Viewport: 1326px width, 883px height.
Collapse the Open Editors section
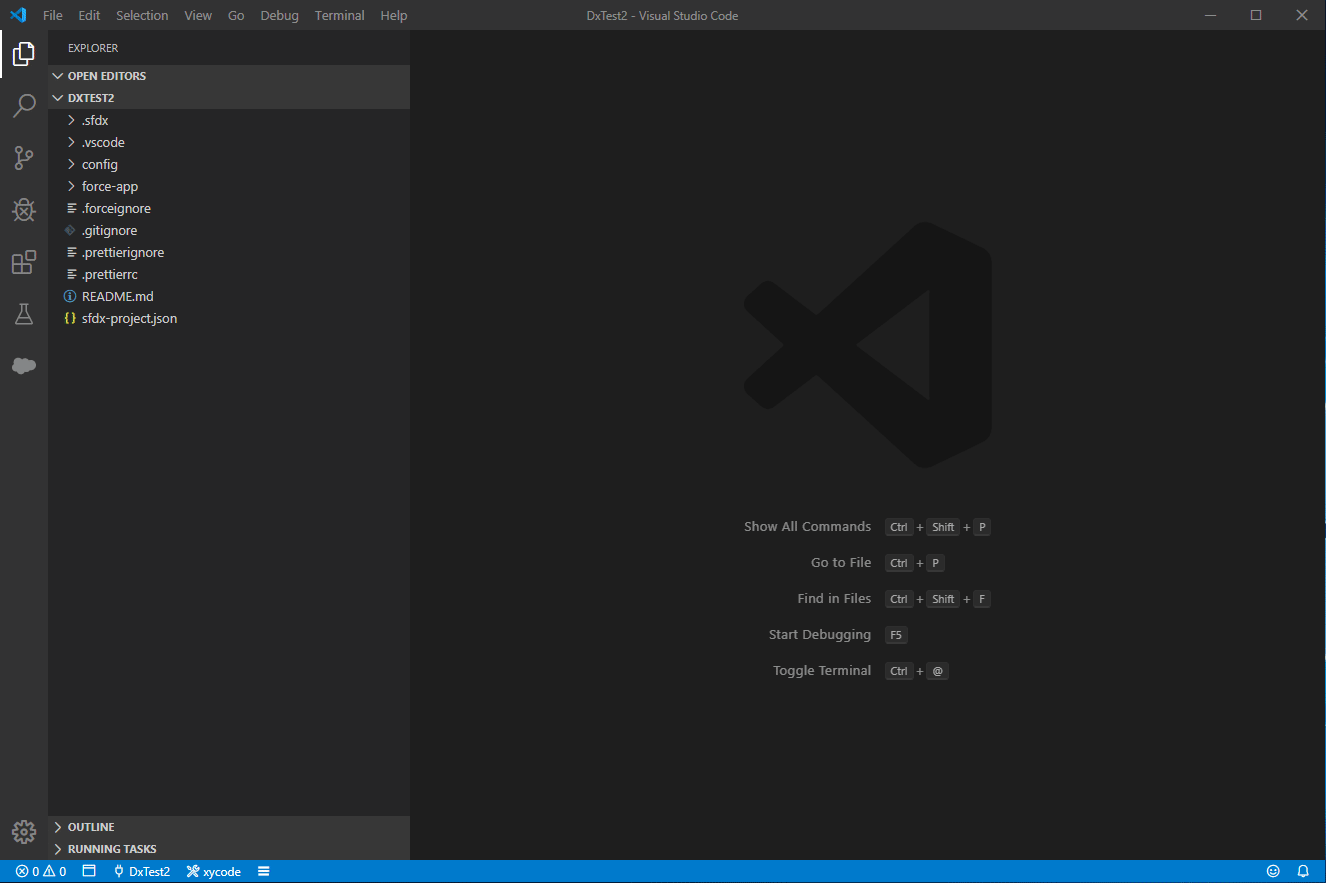[229, 76]
